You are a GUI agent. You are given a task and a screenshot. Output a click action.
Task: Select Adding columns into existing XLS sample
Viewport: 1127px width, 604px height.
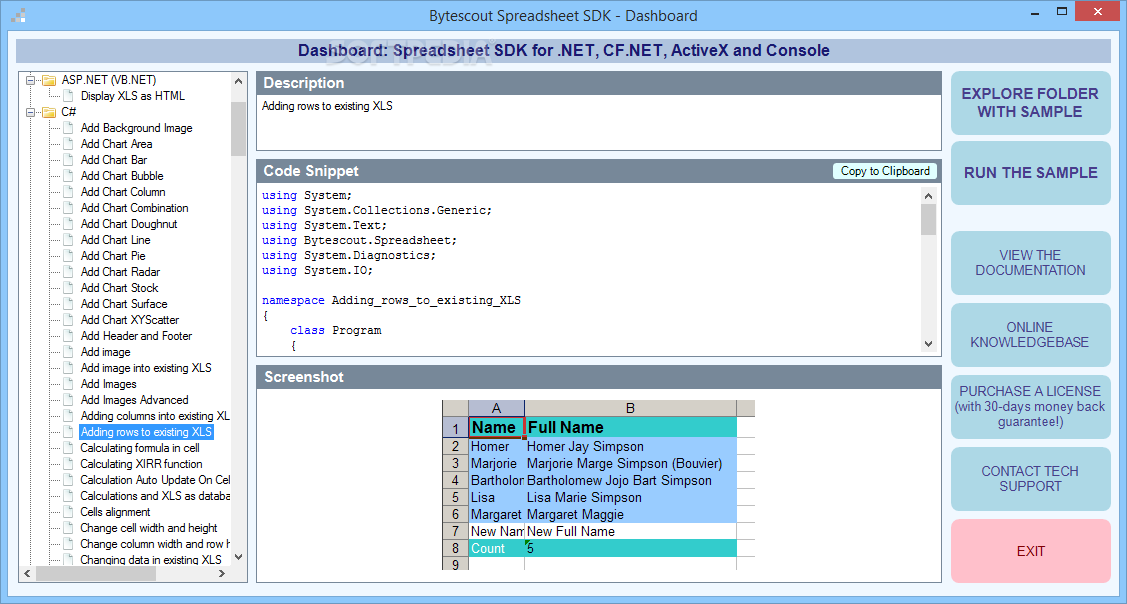coord(155,416)
